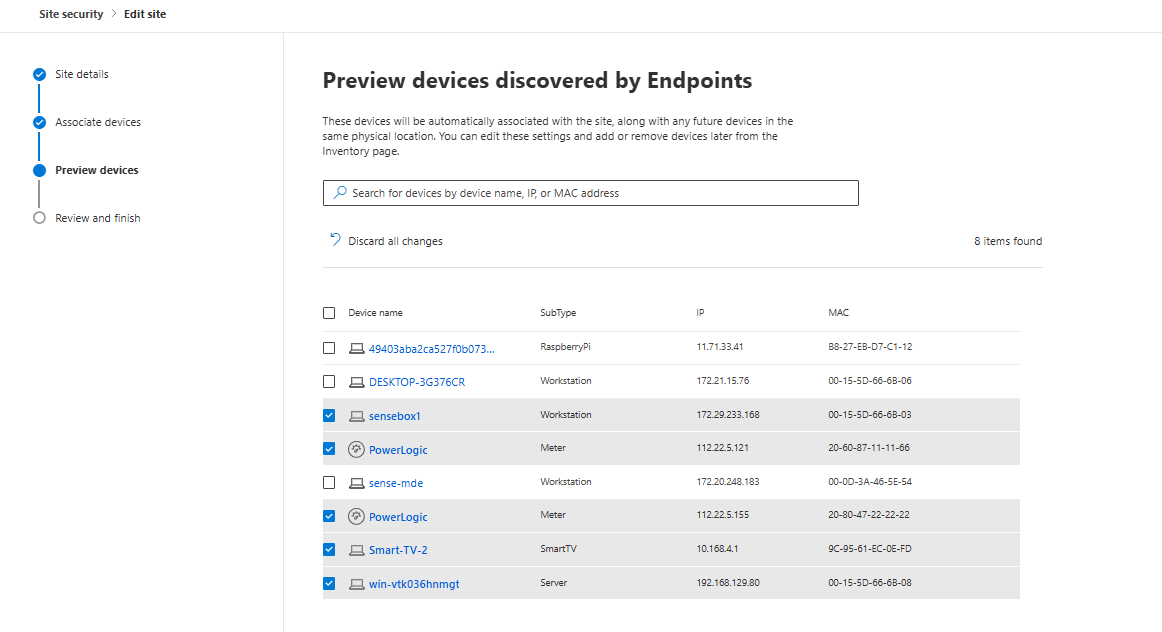Jump to the Review and finish step

pos(98,218)
